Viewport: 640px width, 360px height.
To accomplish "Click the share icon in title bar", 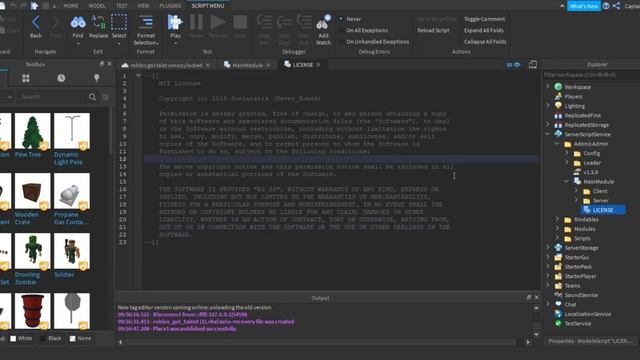I will pyautogui.click(x=617, y=6).
